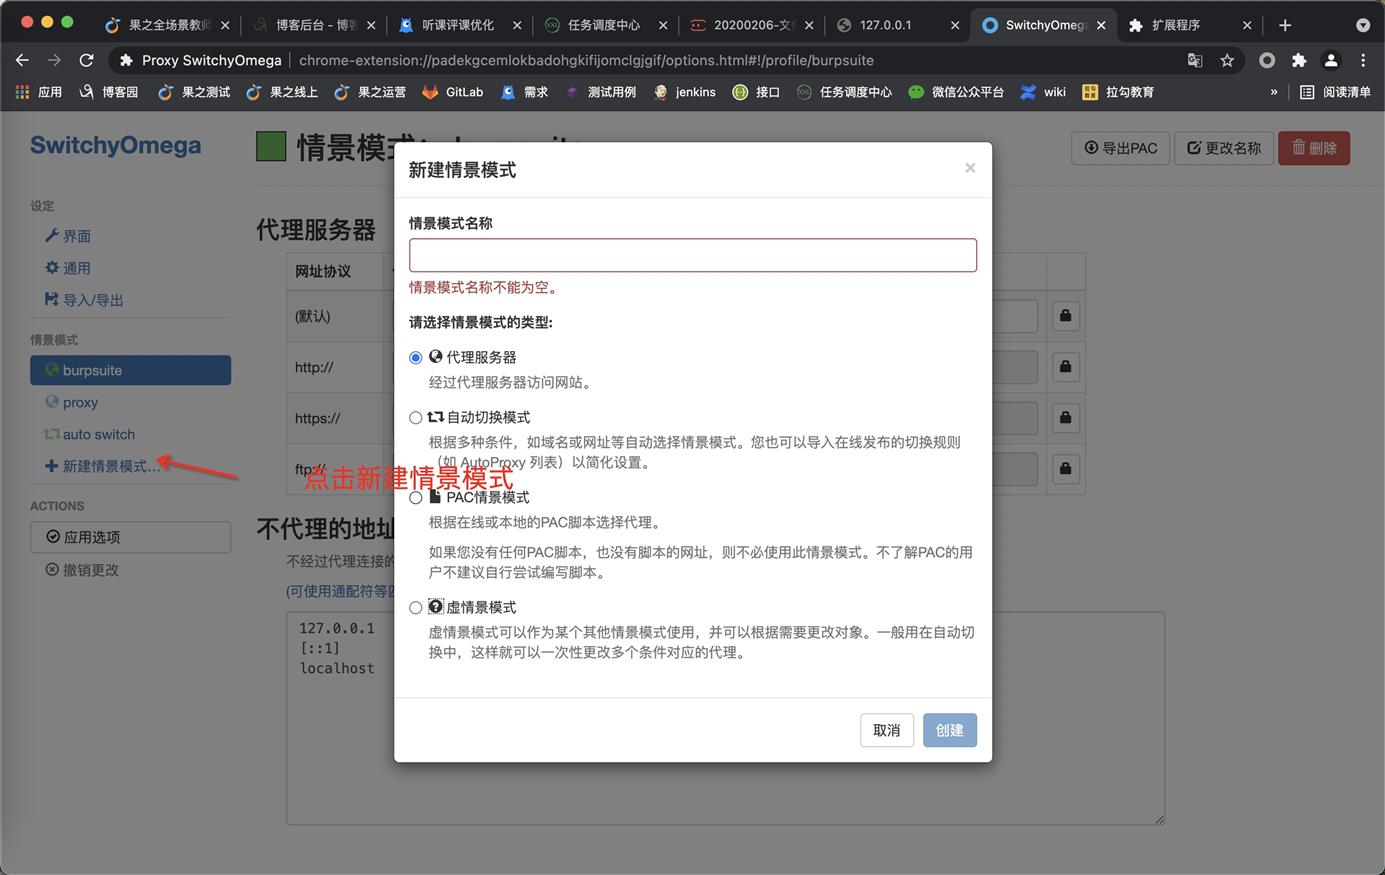Screen dimensions: 1385x875
Task: Click the SwitchyOmega logo title
Action: (115, 145)
